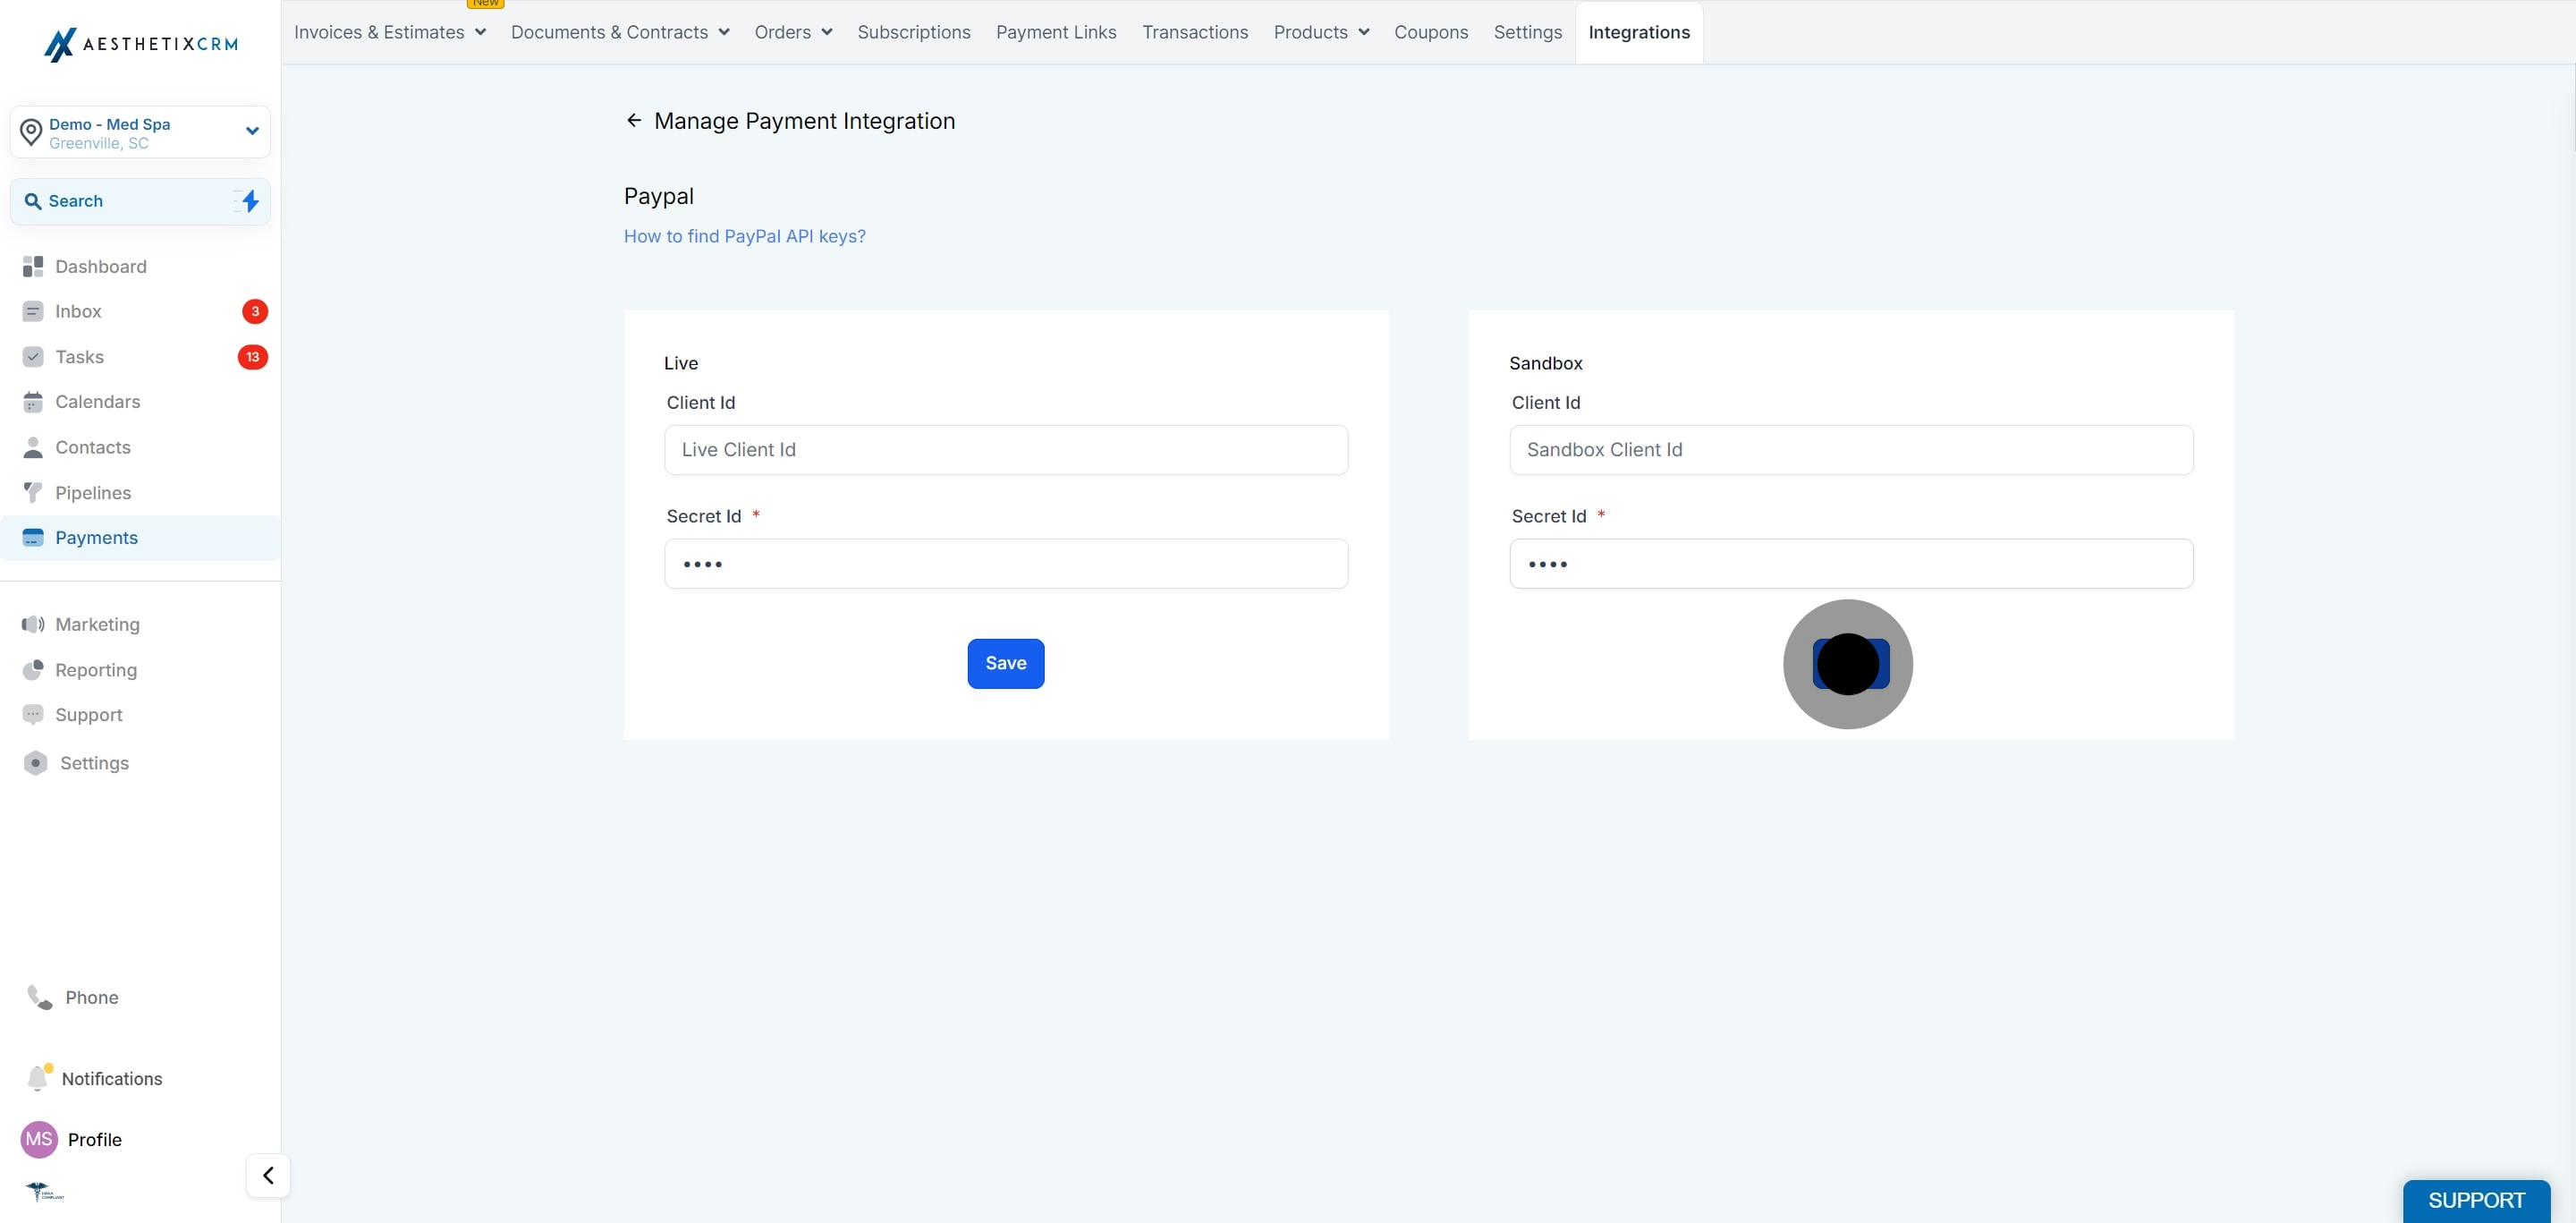The height and width of the screenshot is (1223, 2576).
Task: Open the Subscriptions tab
Action: click(913, 32)
